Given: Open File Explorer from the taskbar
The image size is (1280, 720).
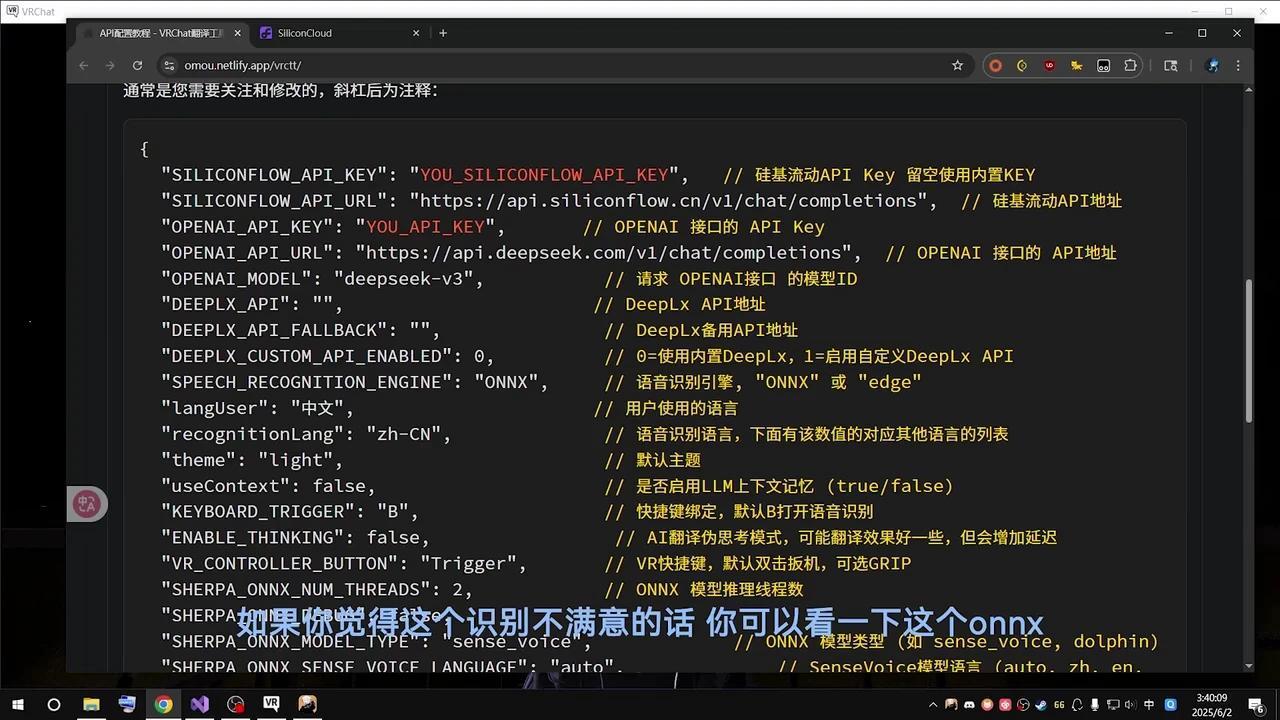Looking at the screenshot, I should pos(91,704).
